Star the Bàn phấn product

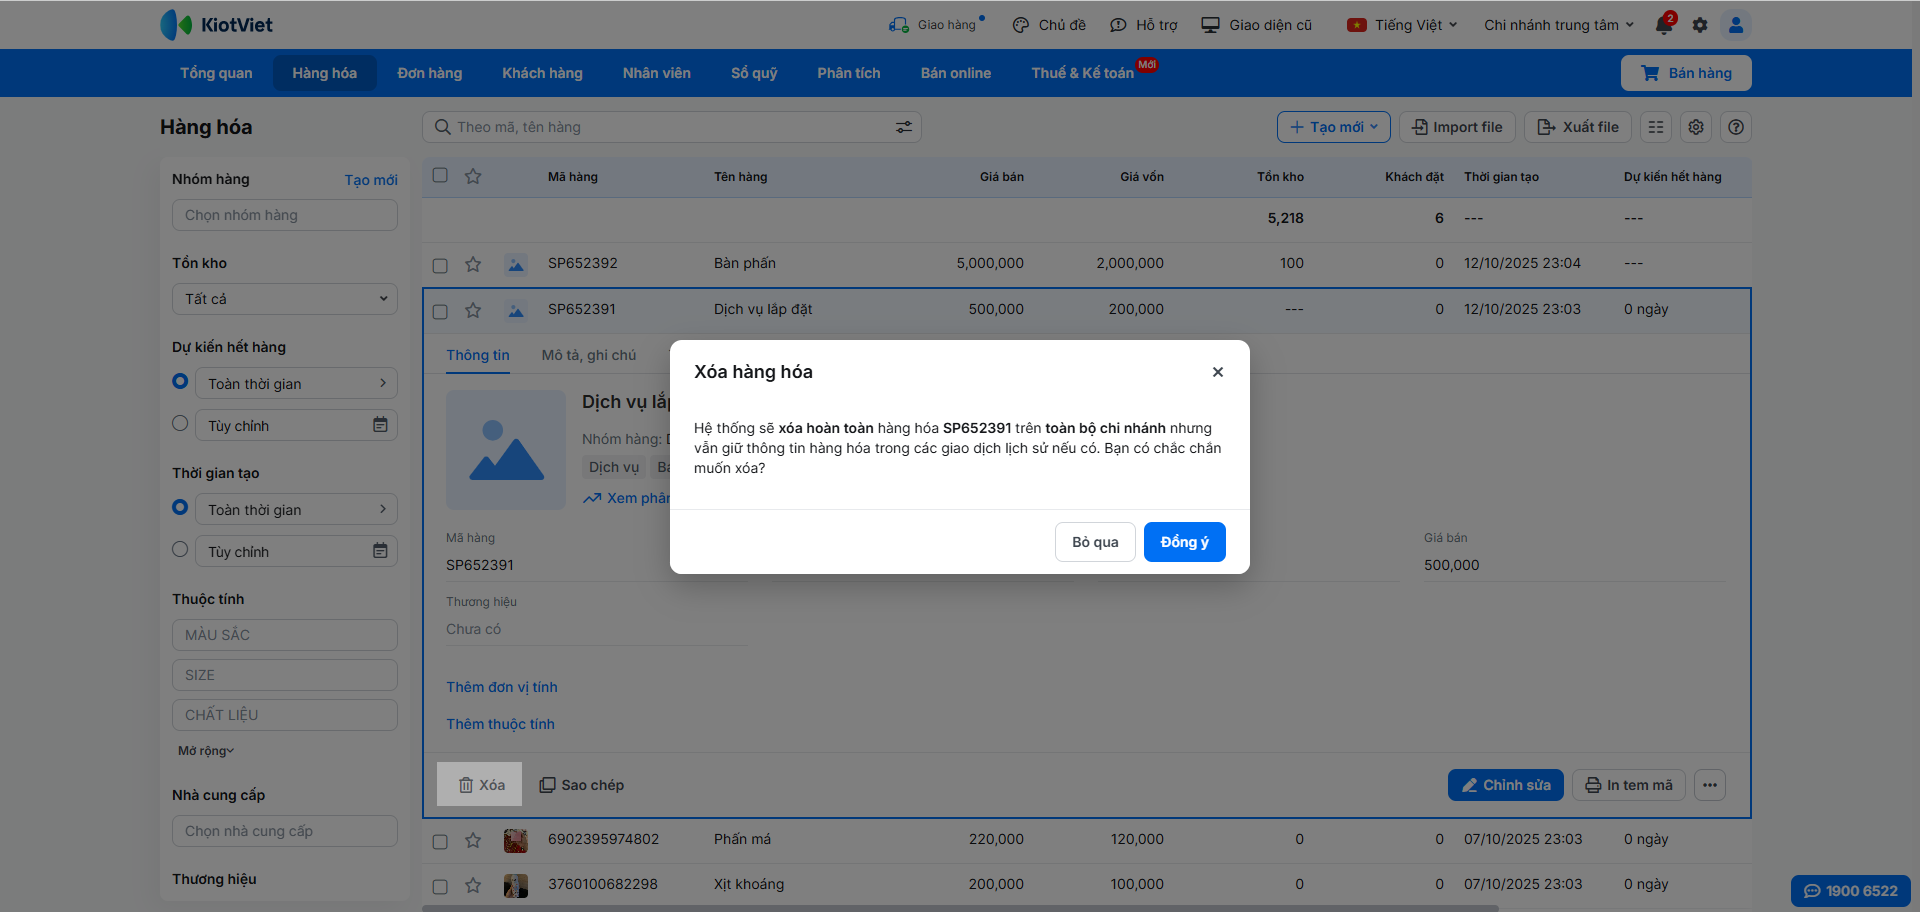[x=473, y=264]
